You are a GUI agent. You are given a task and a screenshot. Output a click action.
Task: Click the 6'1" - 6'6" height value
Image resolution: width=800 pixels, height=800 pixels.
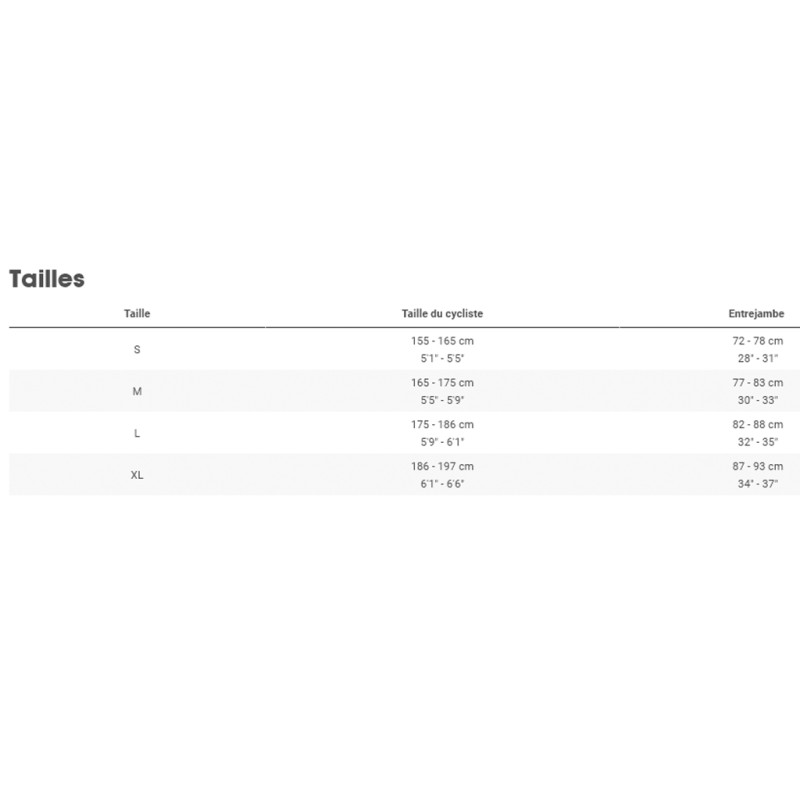tap(442, 484)
